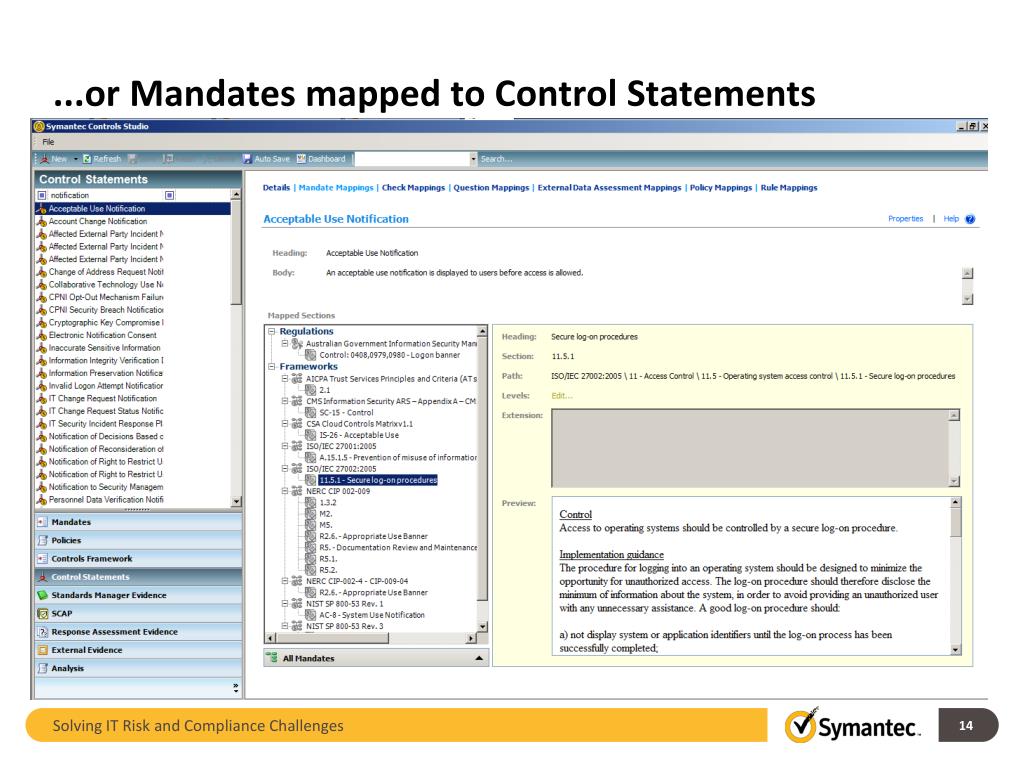
Task: Select Electronic Notification Consent item
Action: (x=102, y=335)
